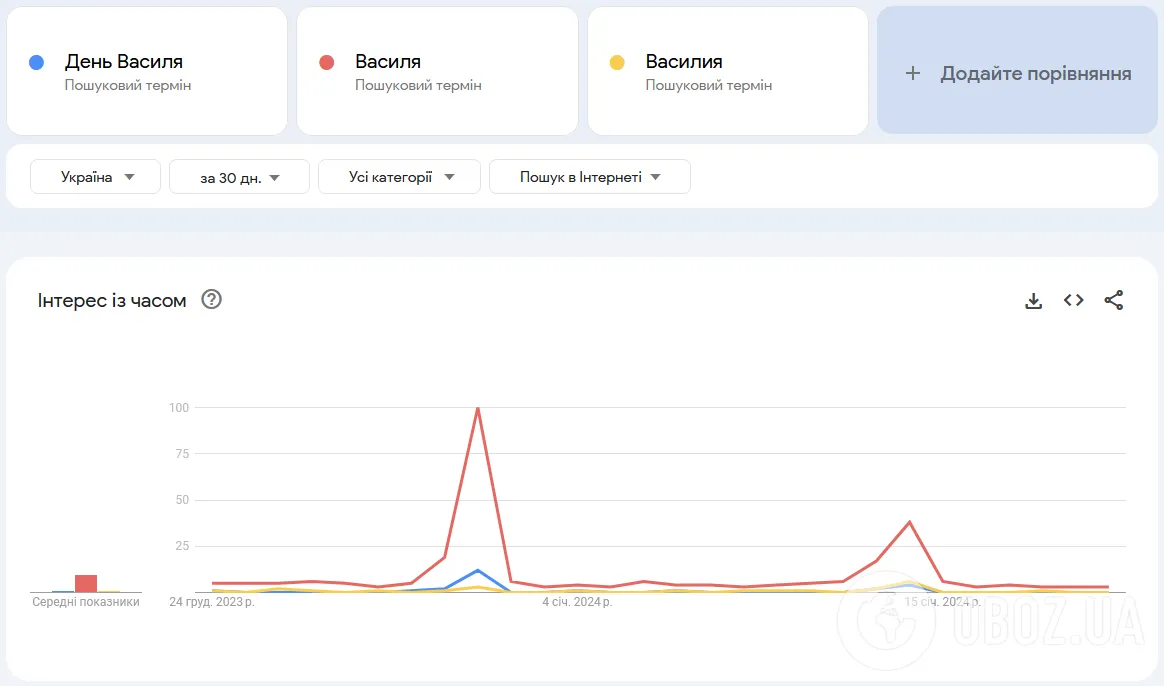Edit the День Василя search term card
The image size is (1164, 686).
point(147,71)
